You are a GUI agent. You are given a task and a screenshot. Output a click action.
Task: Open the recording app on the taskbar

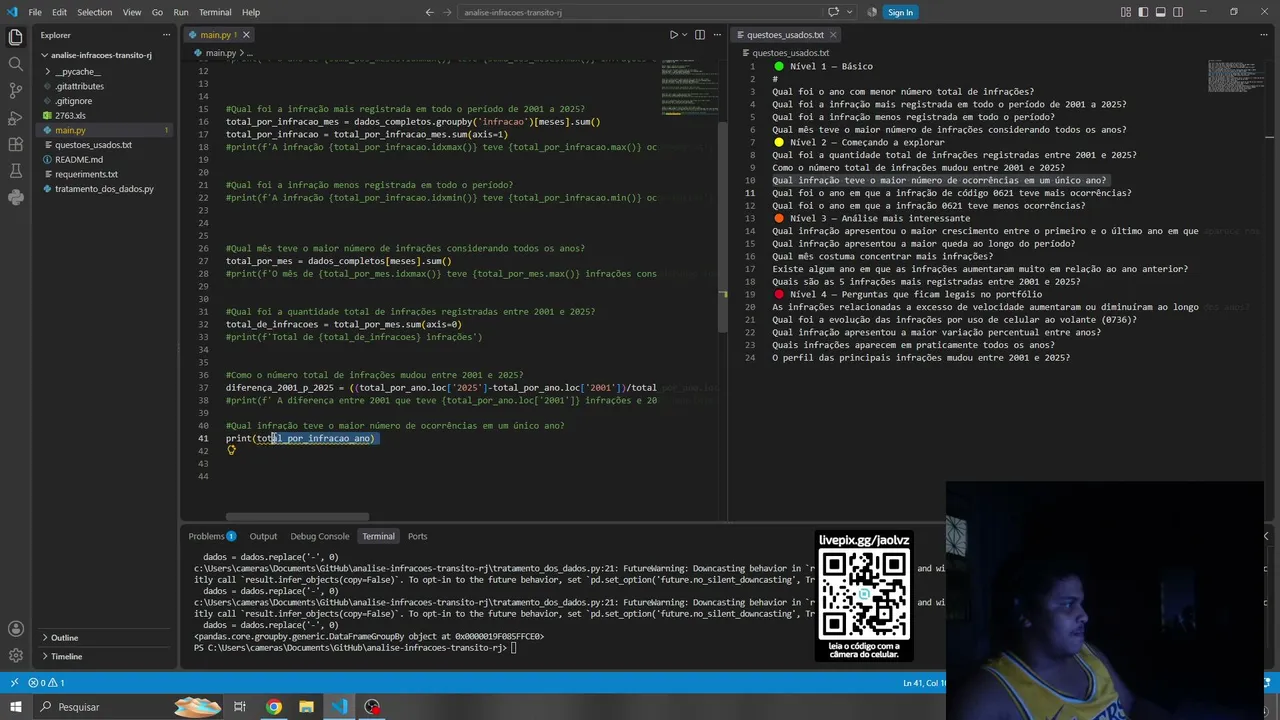372,707
